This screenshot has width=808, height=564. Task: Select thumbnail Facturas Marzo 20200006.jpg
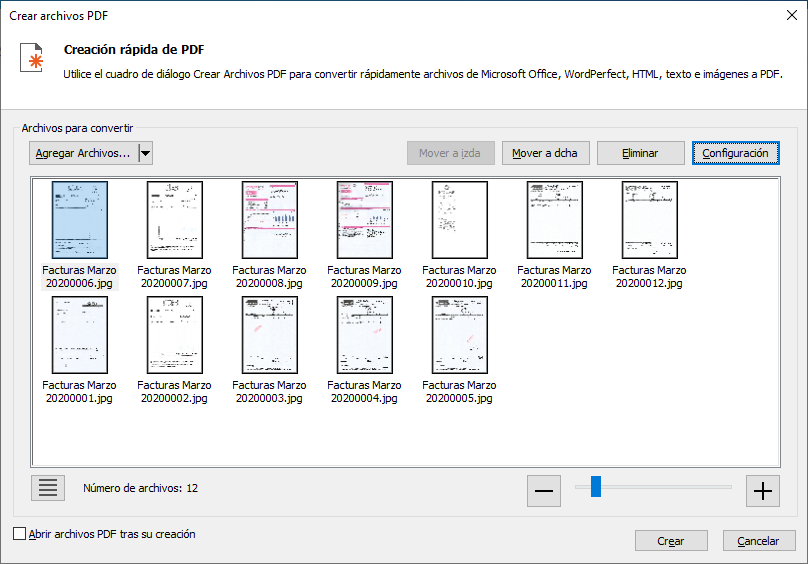click(79, 219)
